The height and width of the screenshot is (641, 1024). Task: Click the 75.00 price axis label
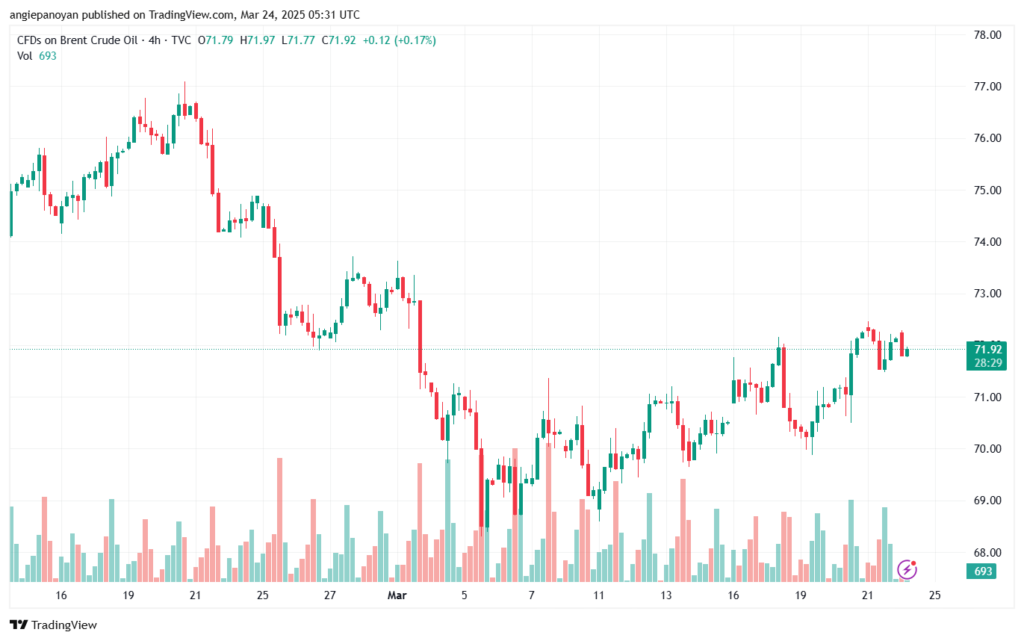(x=988, y=190)
